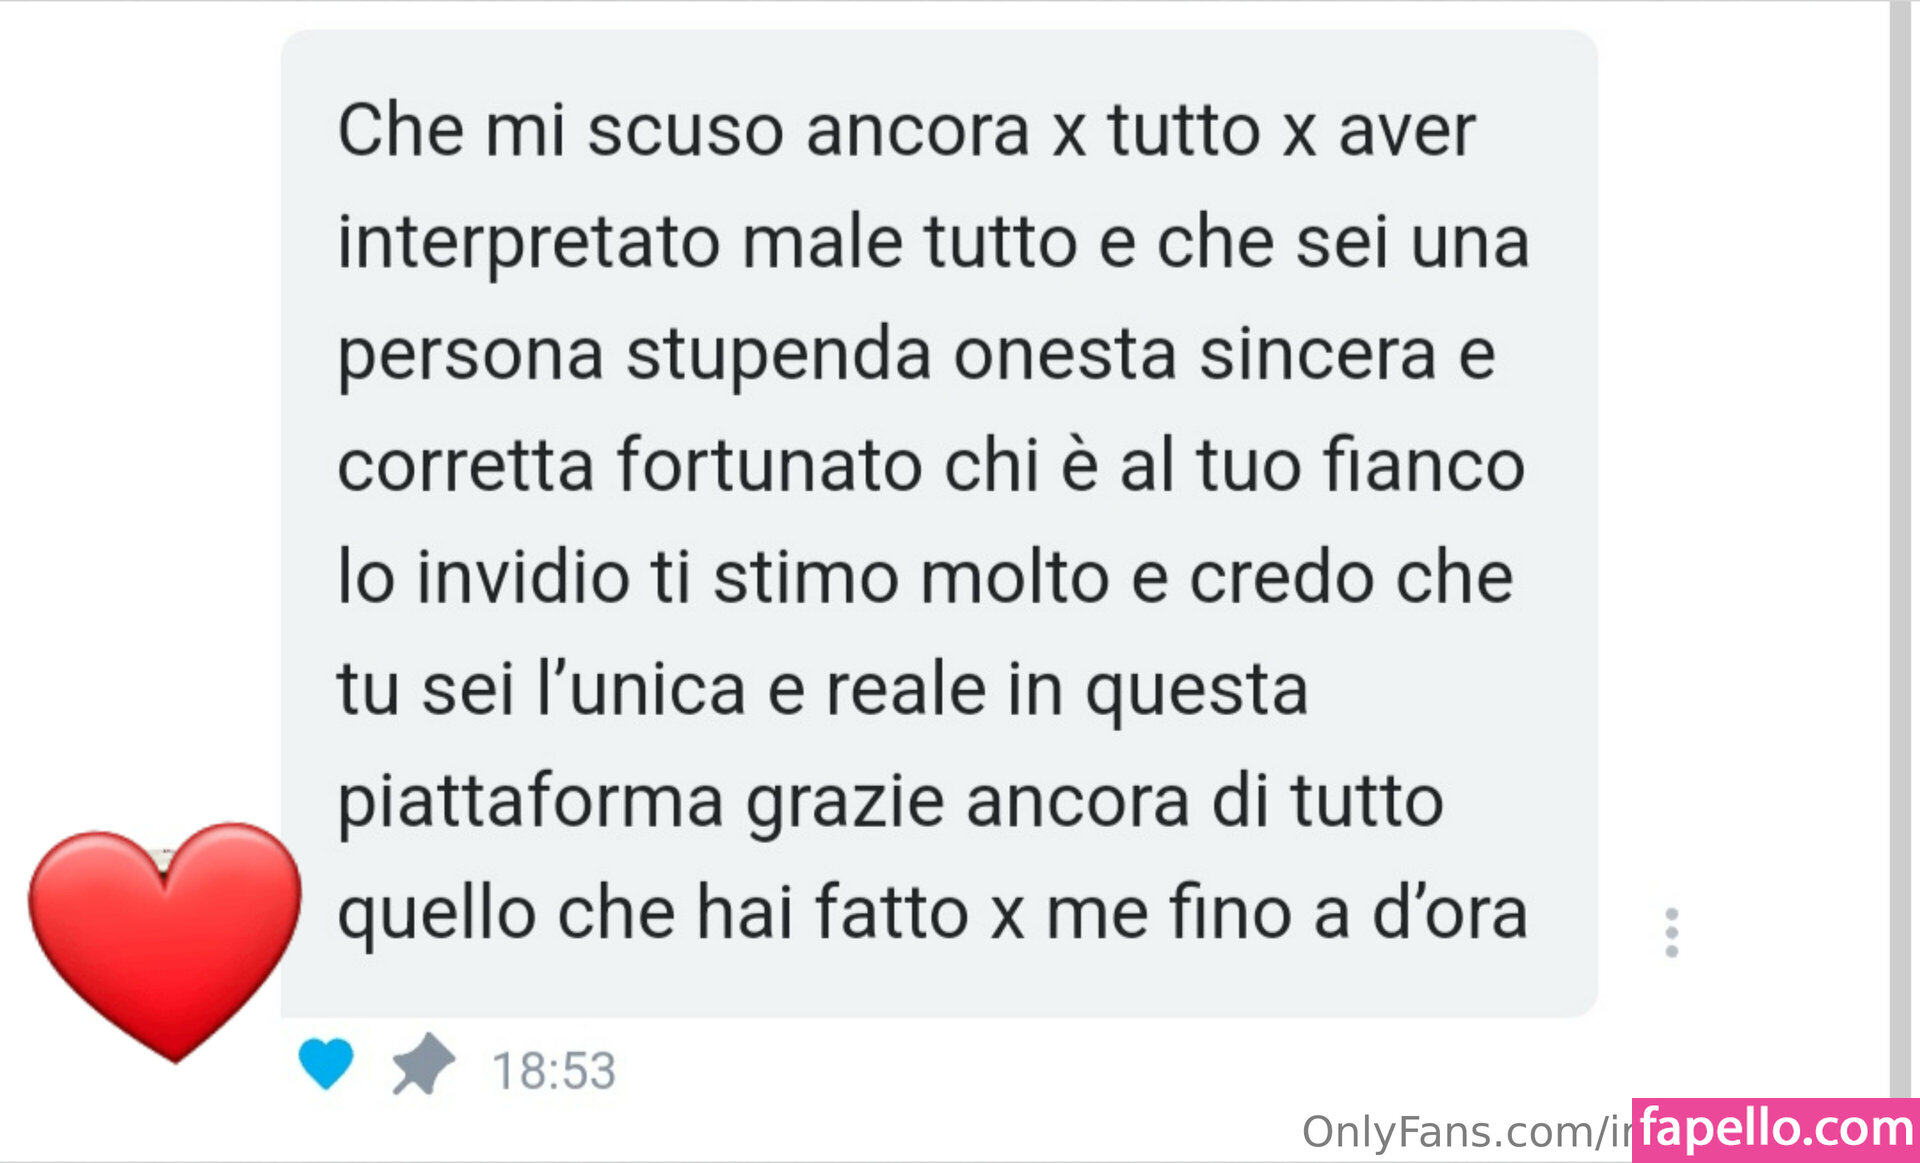
Task: Click the 18:53 message timestamp
Action: [554, 1071]
